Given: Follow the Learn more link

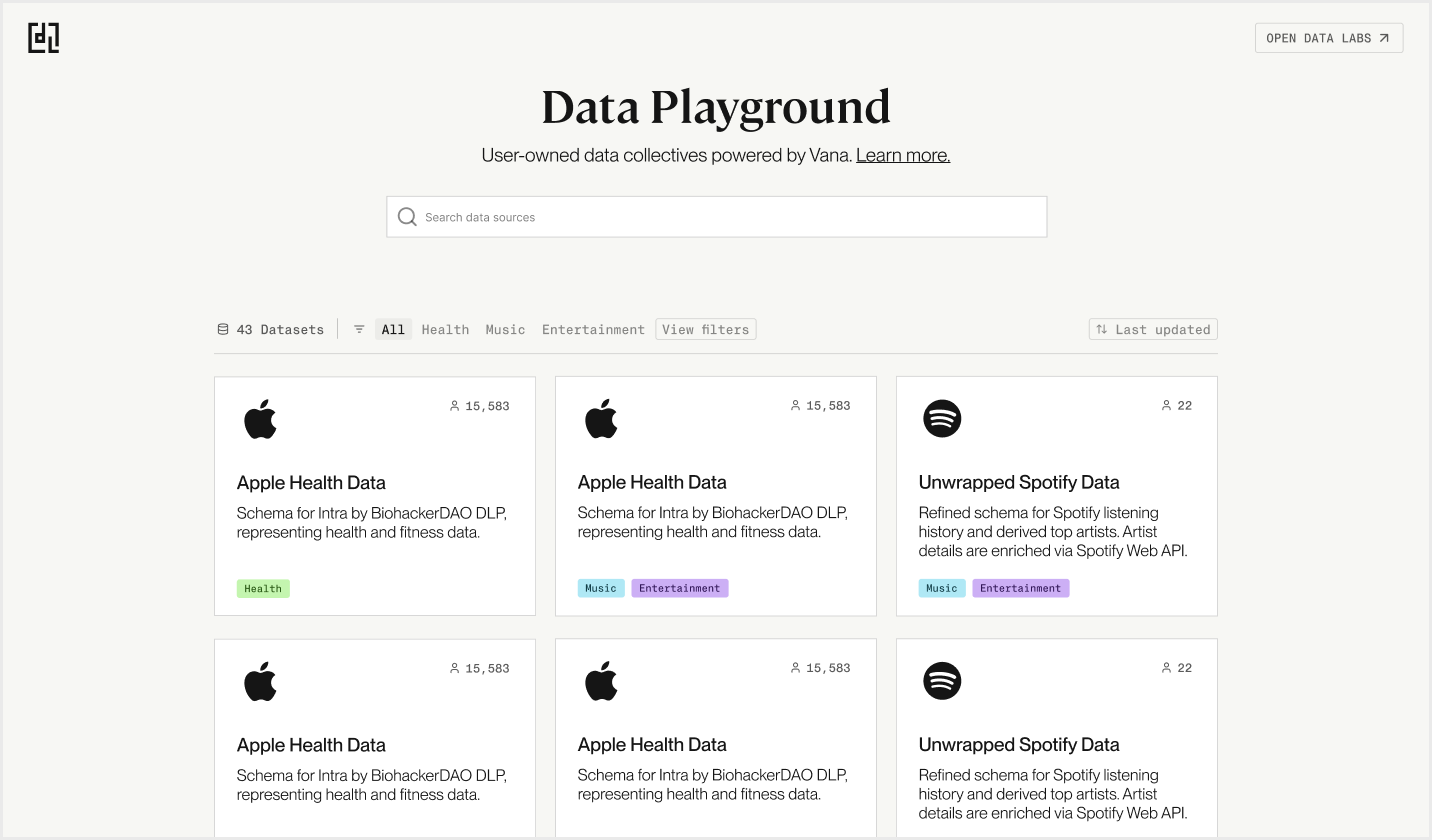Looking at the screenshot, I should (903, 155).
